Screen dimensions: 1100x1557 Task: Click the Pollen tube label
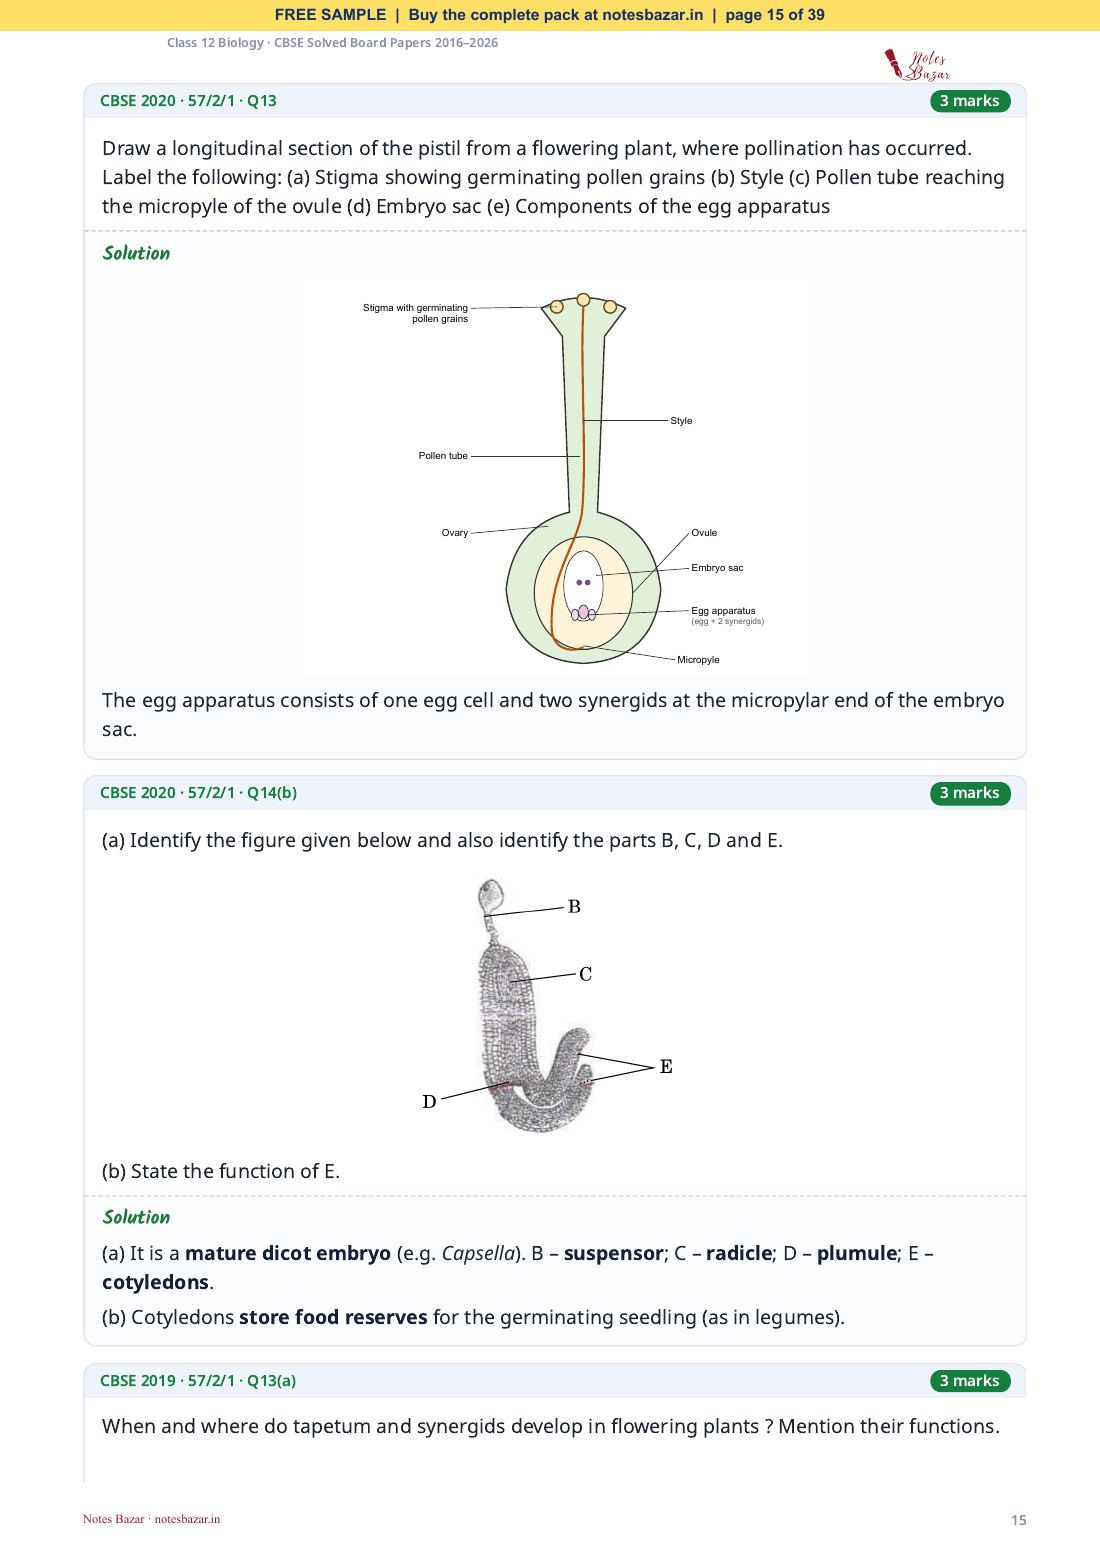click(x=443, y=456)
